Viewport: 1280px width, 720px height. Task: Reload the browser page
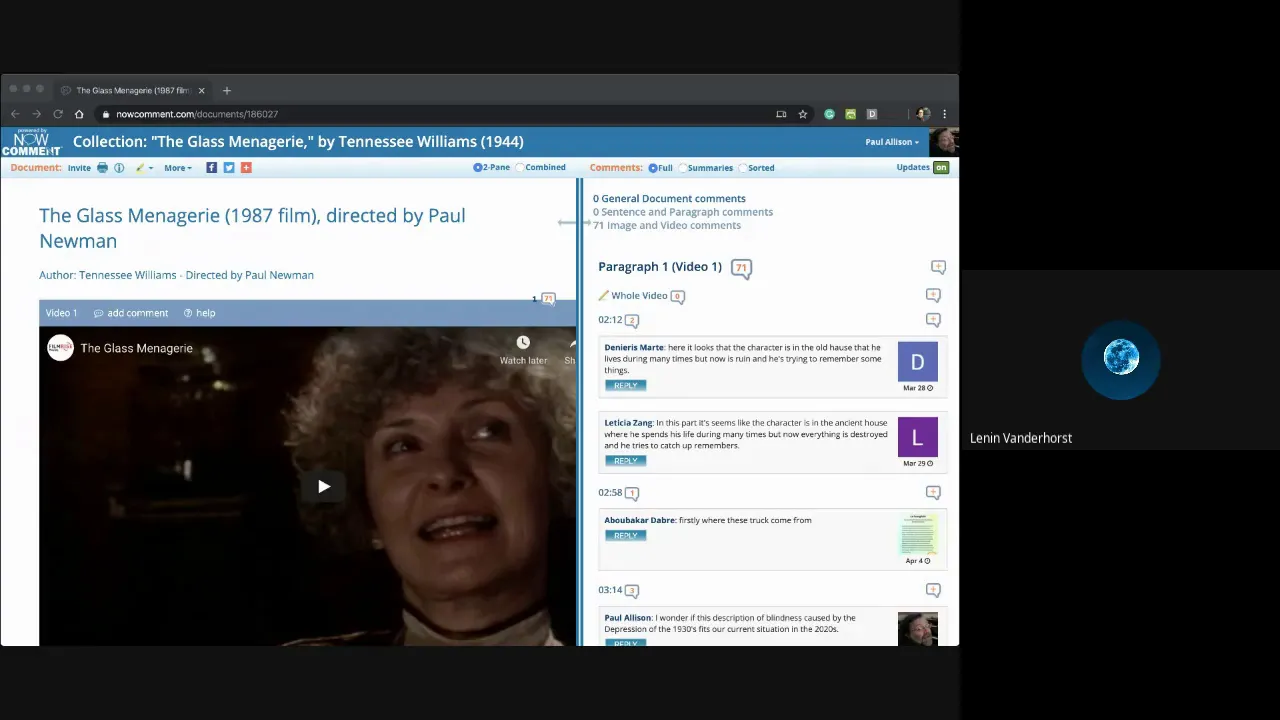(58, 115)
